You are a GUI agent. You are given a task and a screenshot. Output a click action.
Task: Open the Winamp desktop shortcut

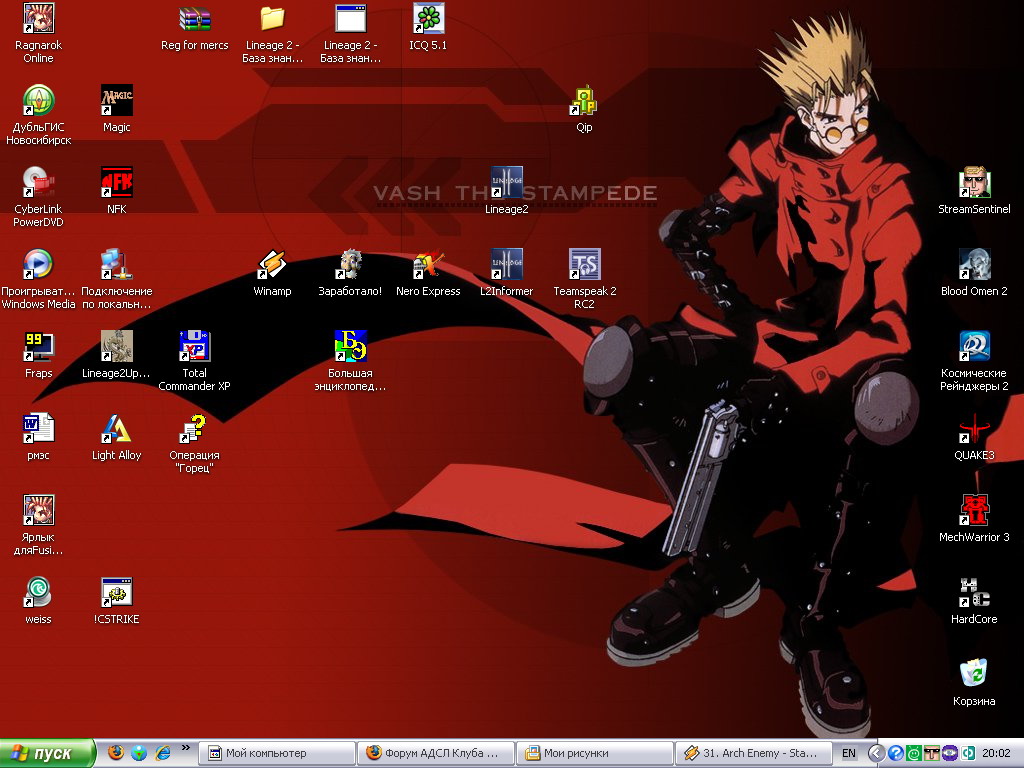pyautogui.click(x=272, y=265)
